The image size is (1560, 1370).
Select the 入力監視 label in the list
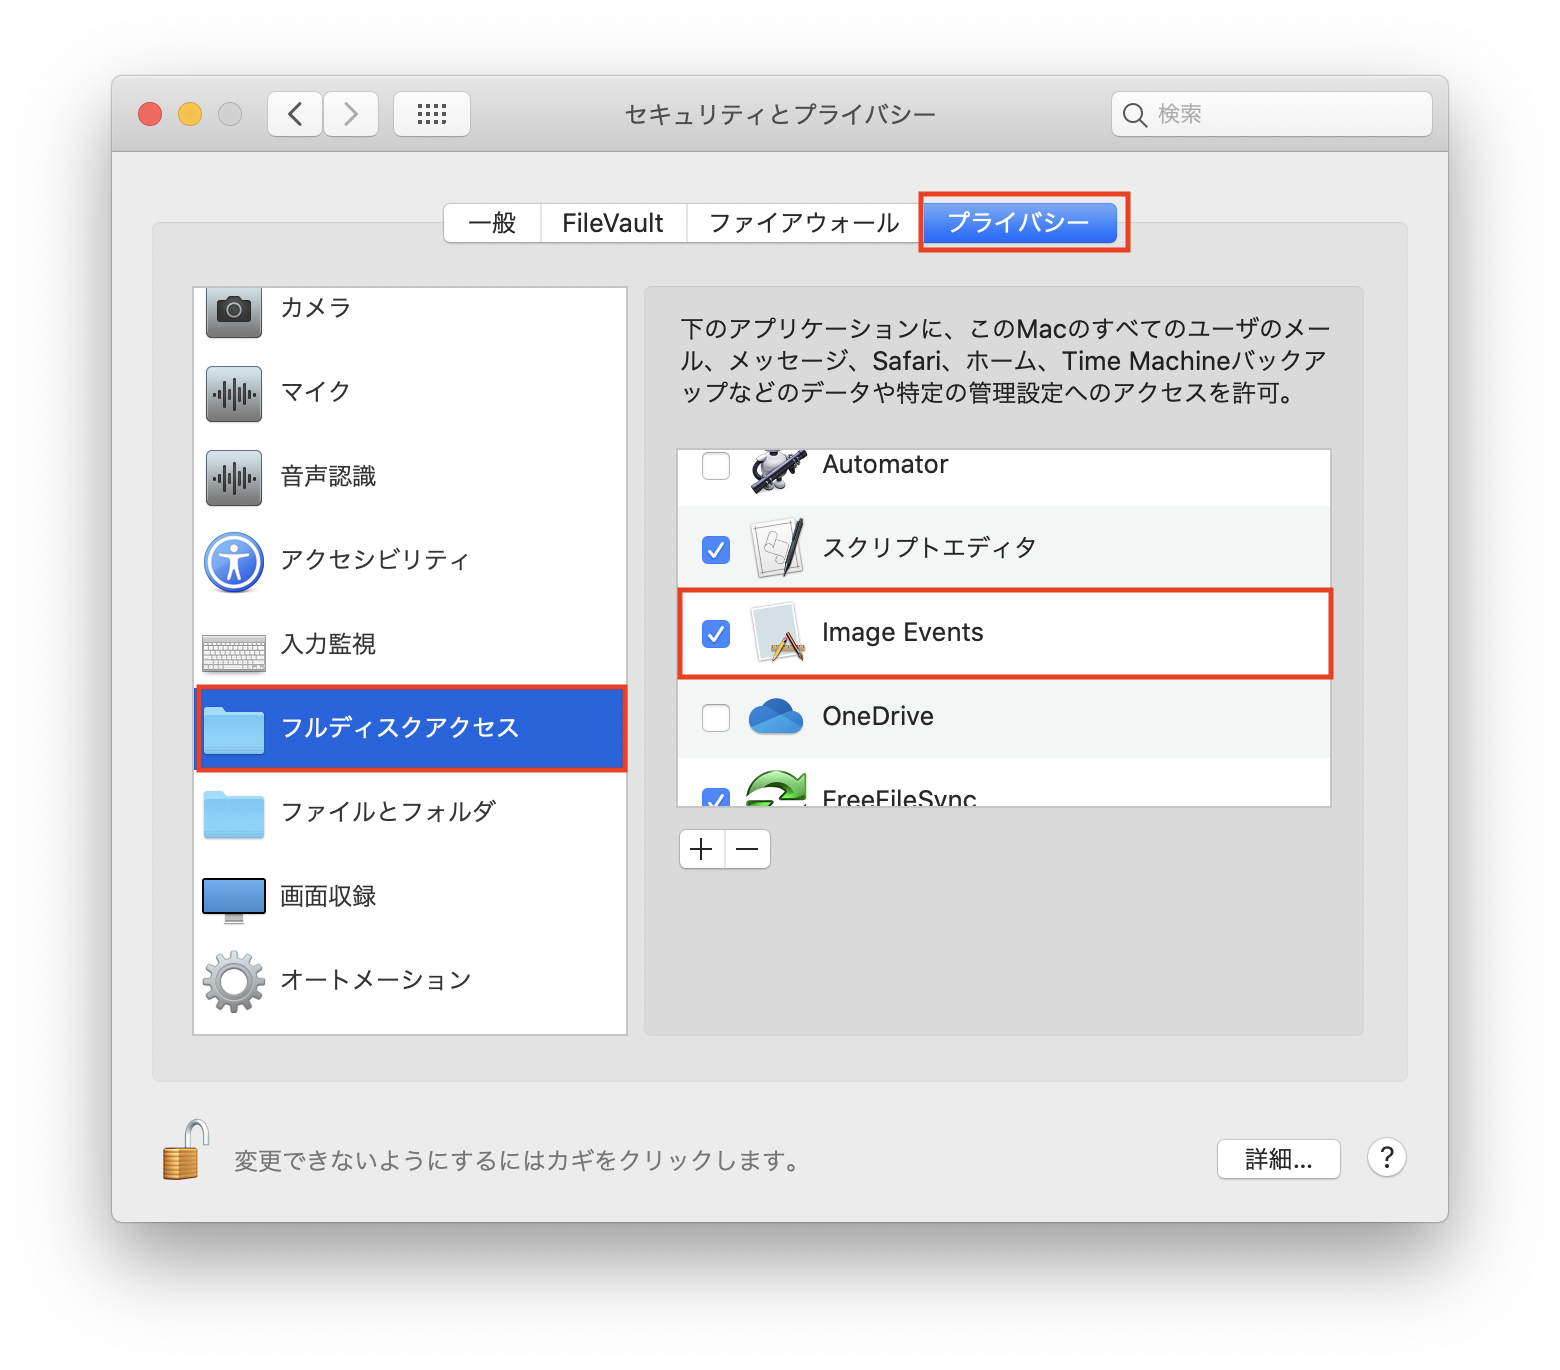328,644
